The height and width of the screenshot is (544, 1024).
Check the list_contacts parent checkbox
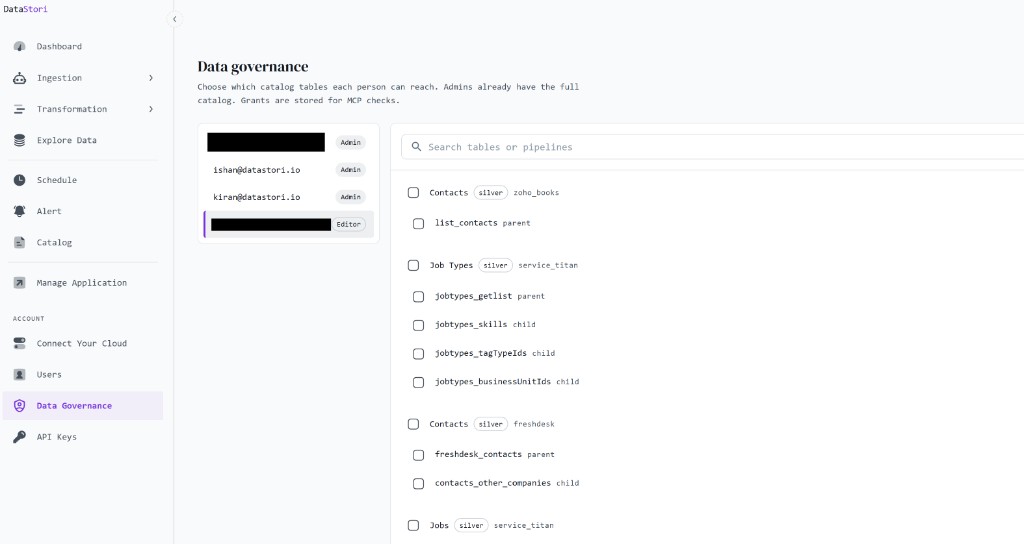[419, 223]
